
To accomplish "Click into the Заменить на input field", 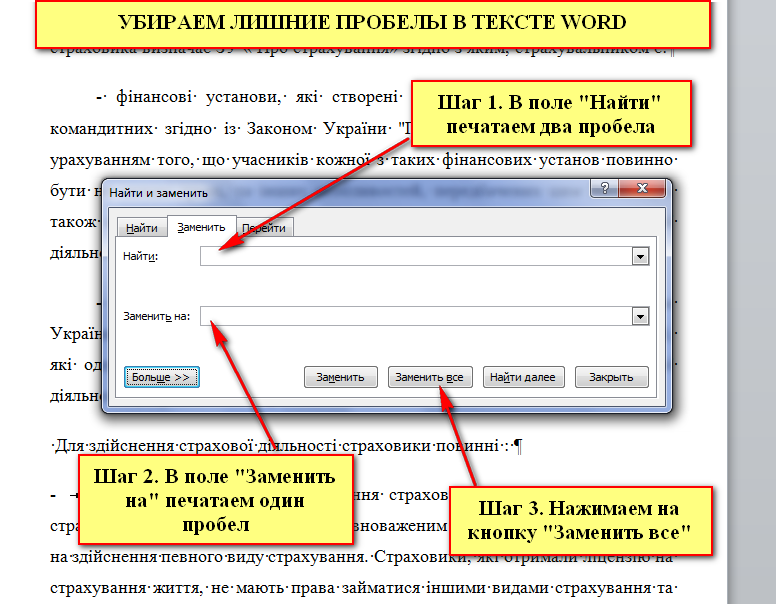I will point(416,316).
